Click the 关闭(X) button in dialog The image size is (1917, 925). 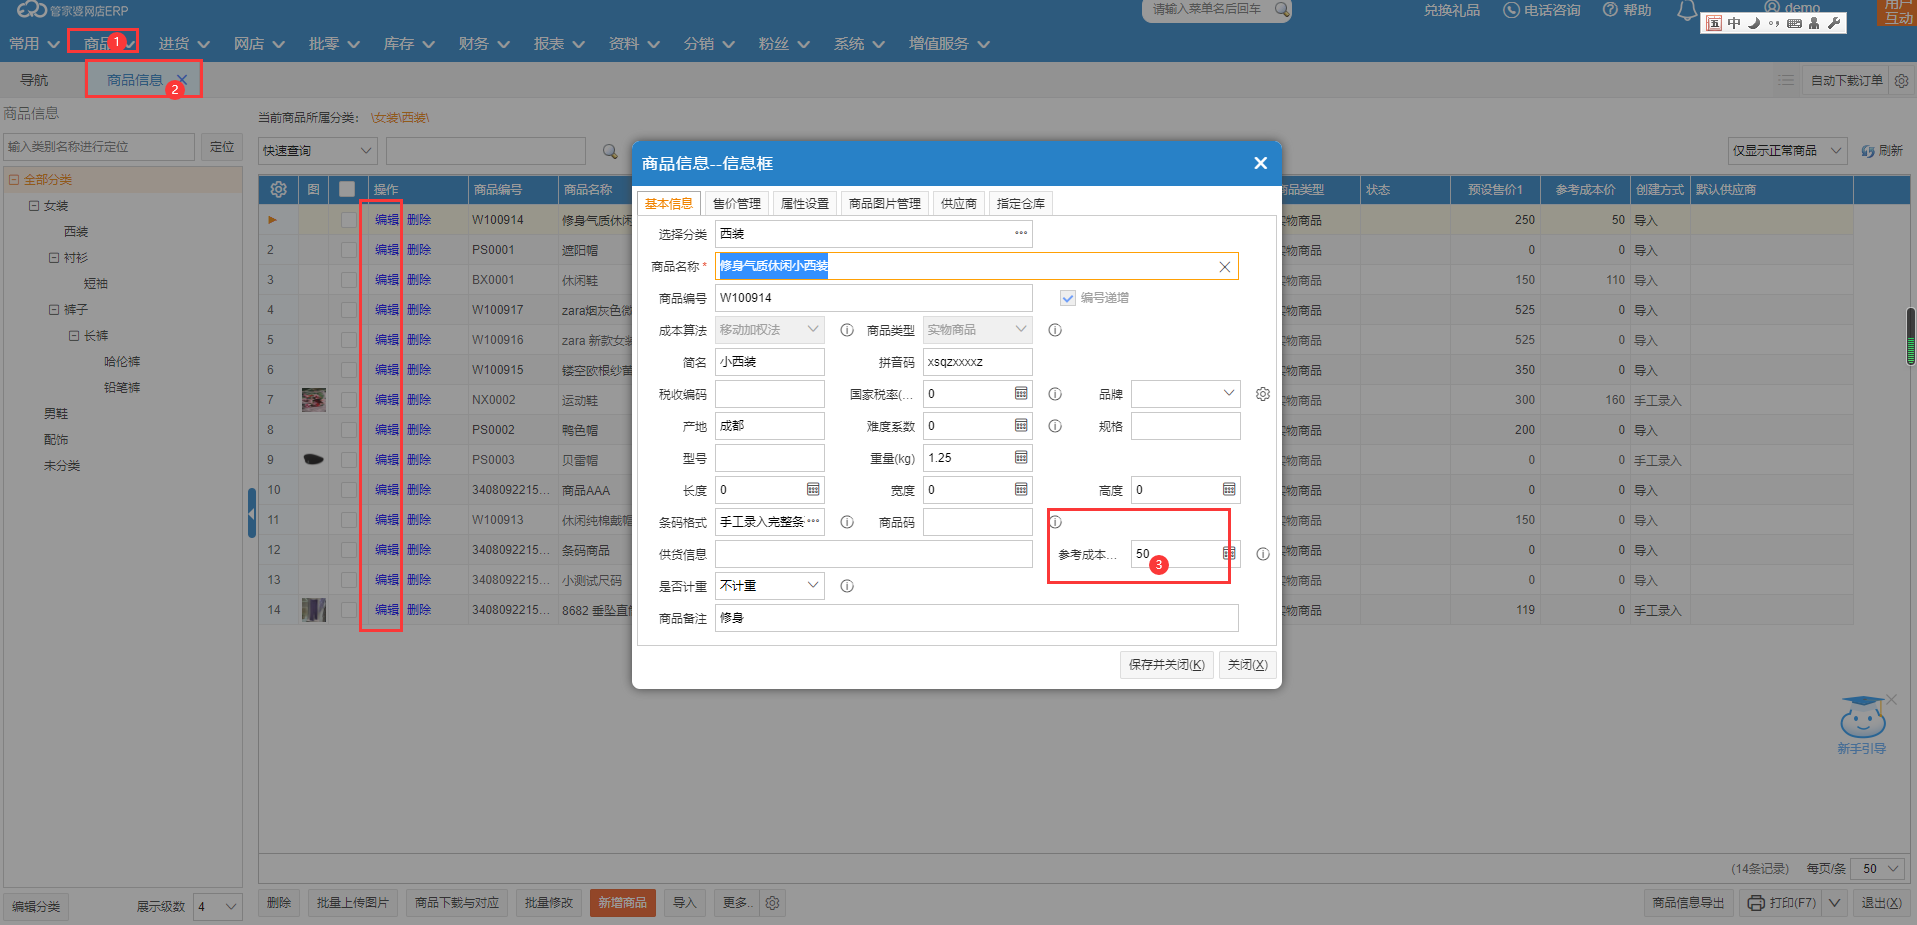1247,665
